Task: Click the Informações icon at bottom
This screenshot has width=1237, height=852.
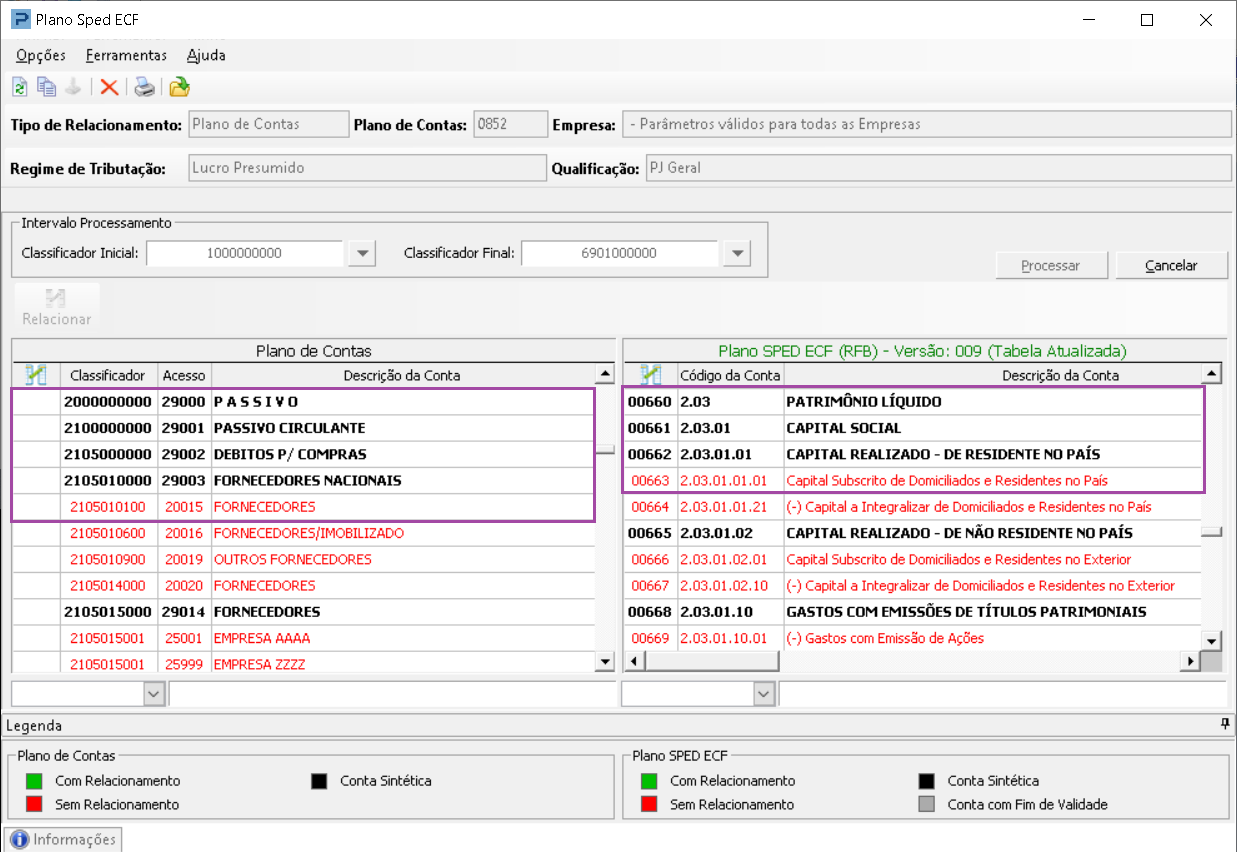Action: point(20,839)
